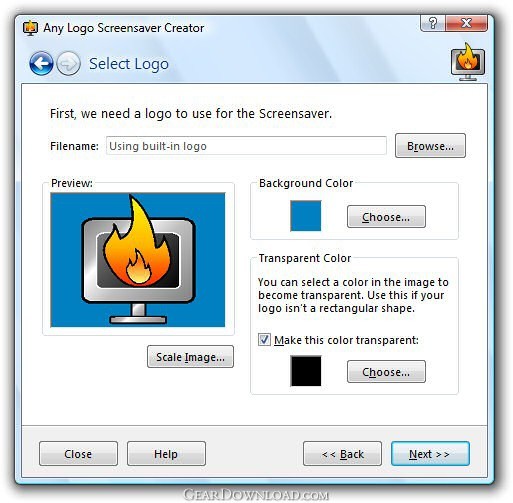Choose a new background color

pos(386,217)
